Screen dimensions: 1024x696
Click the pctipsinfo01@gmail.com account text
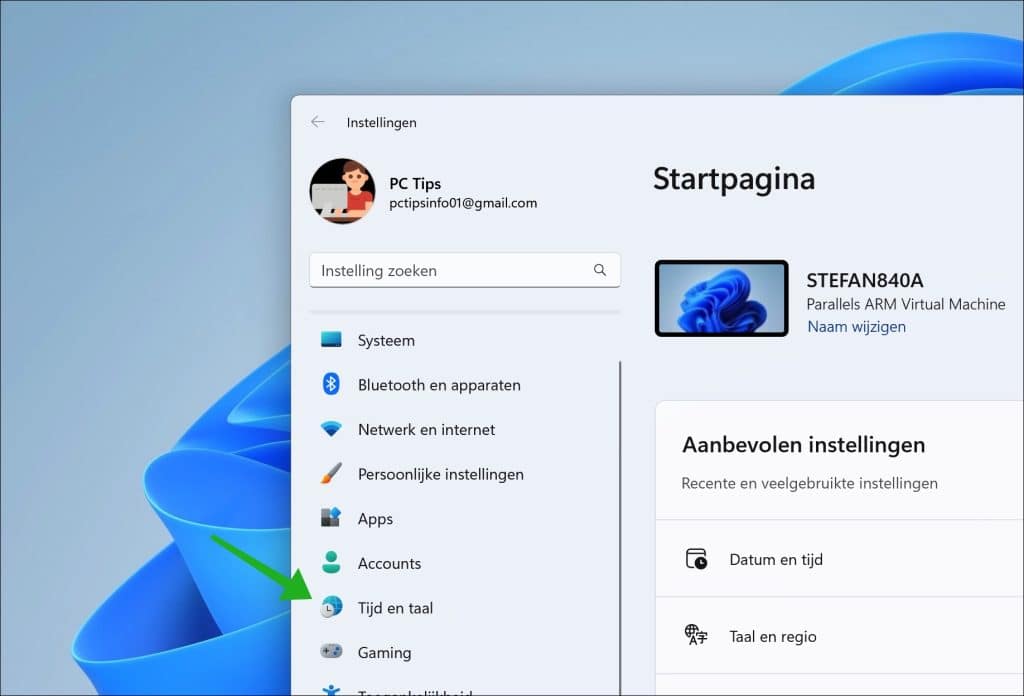[x=463, y=203]
